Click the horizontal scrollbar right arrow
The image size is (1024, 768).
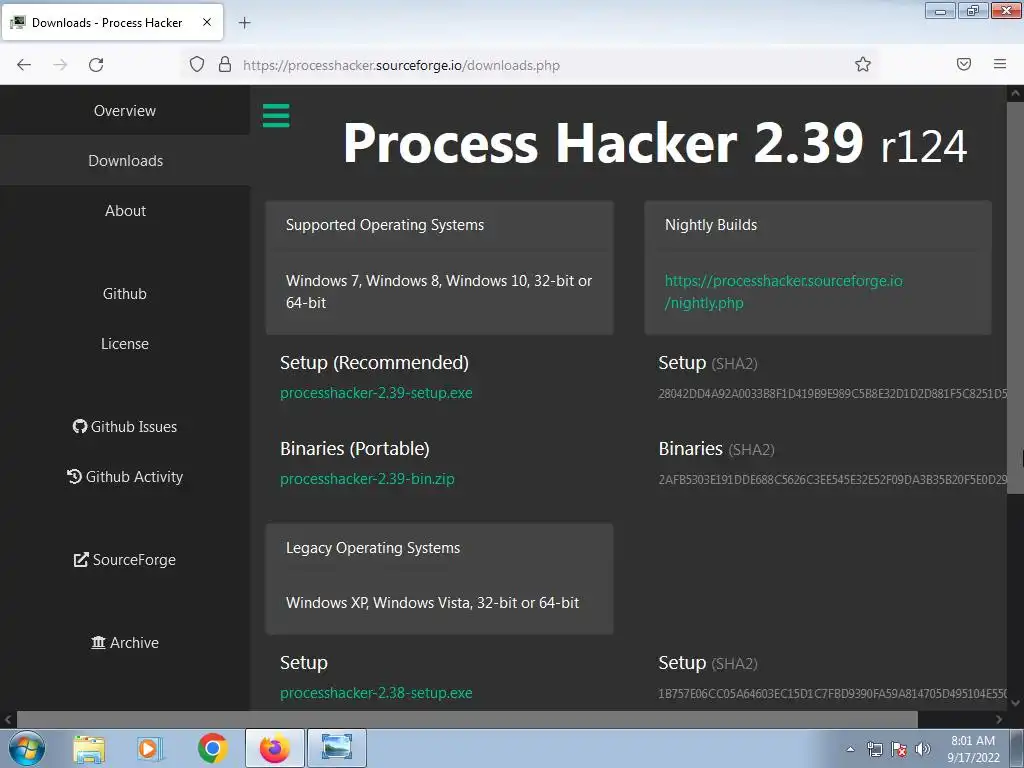click(x=999, y=720)
